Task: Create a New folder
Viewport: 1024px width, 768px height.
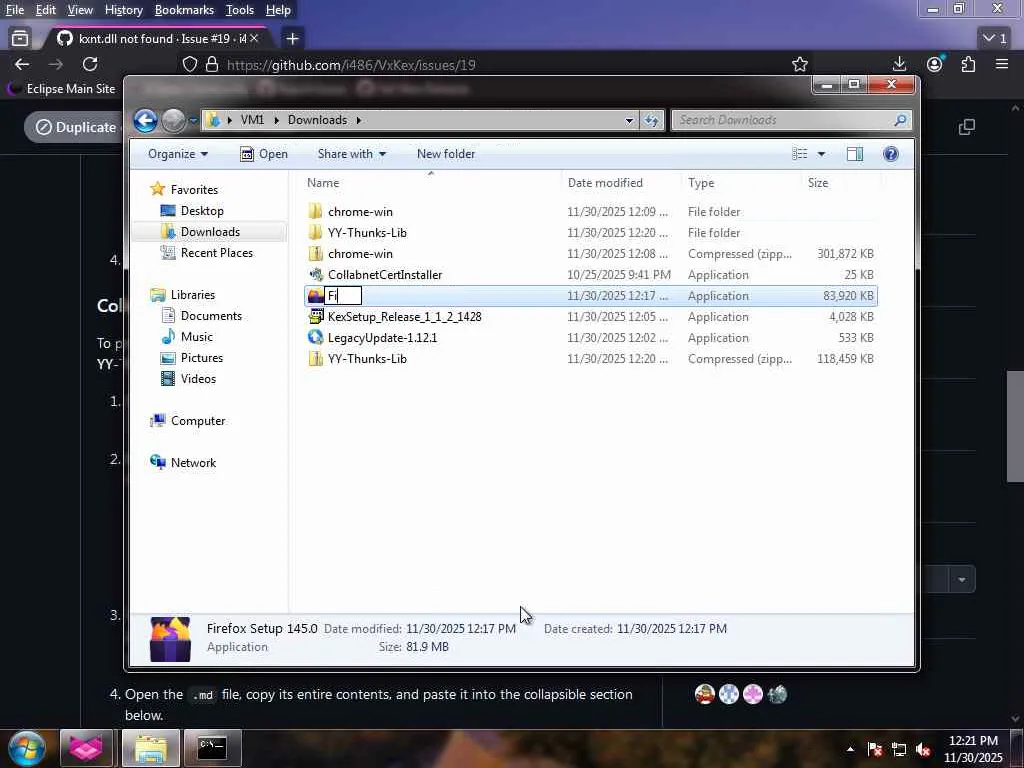Action: pos(446,154)
